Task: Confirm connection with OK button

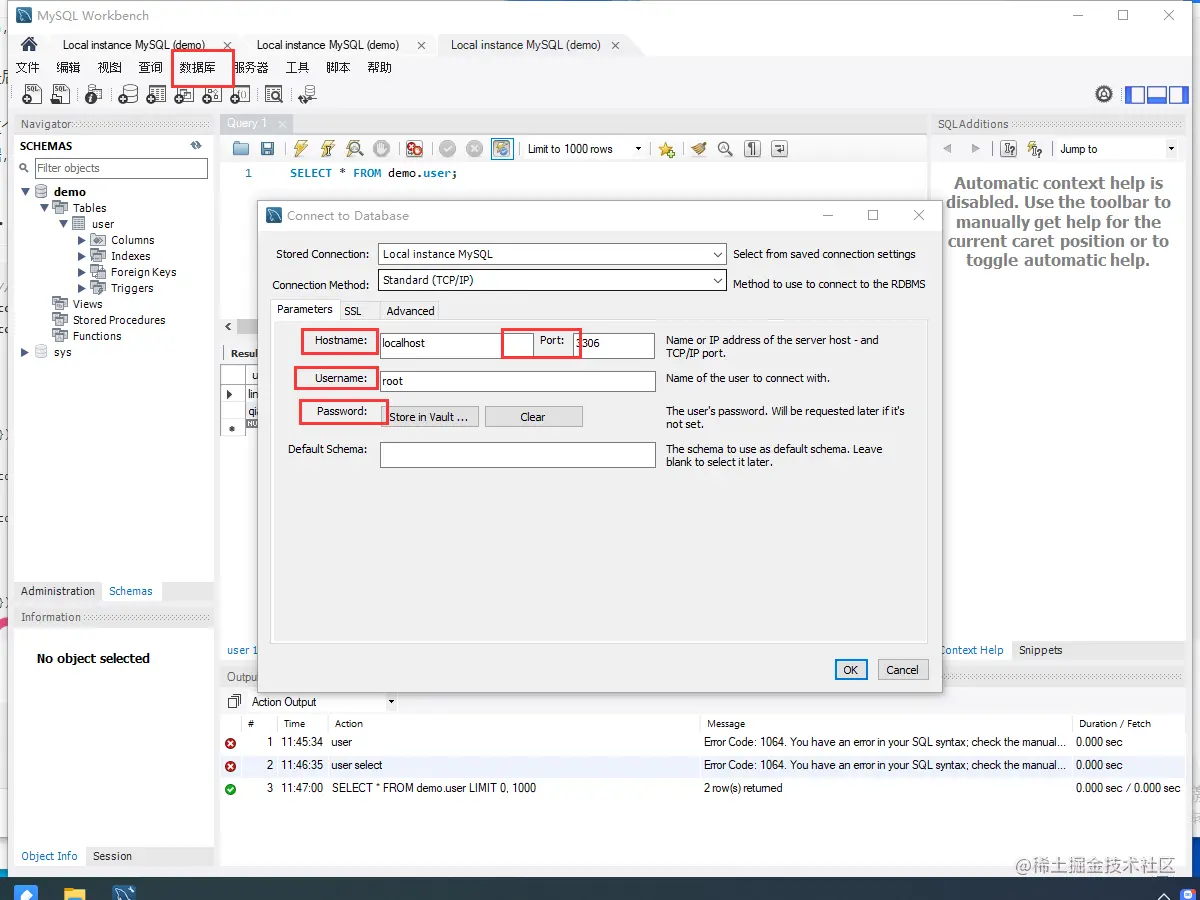Action: pyautogui.click(x=850, y=670)
